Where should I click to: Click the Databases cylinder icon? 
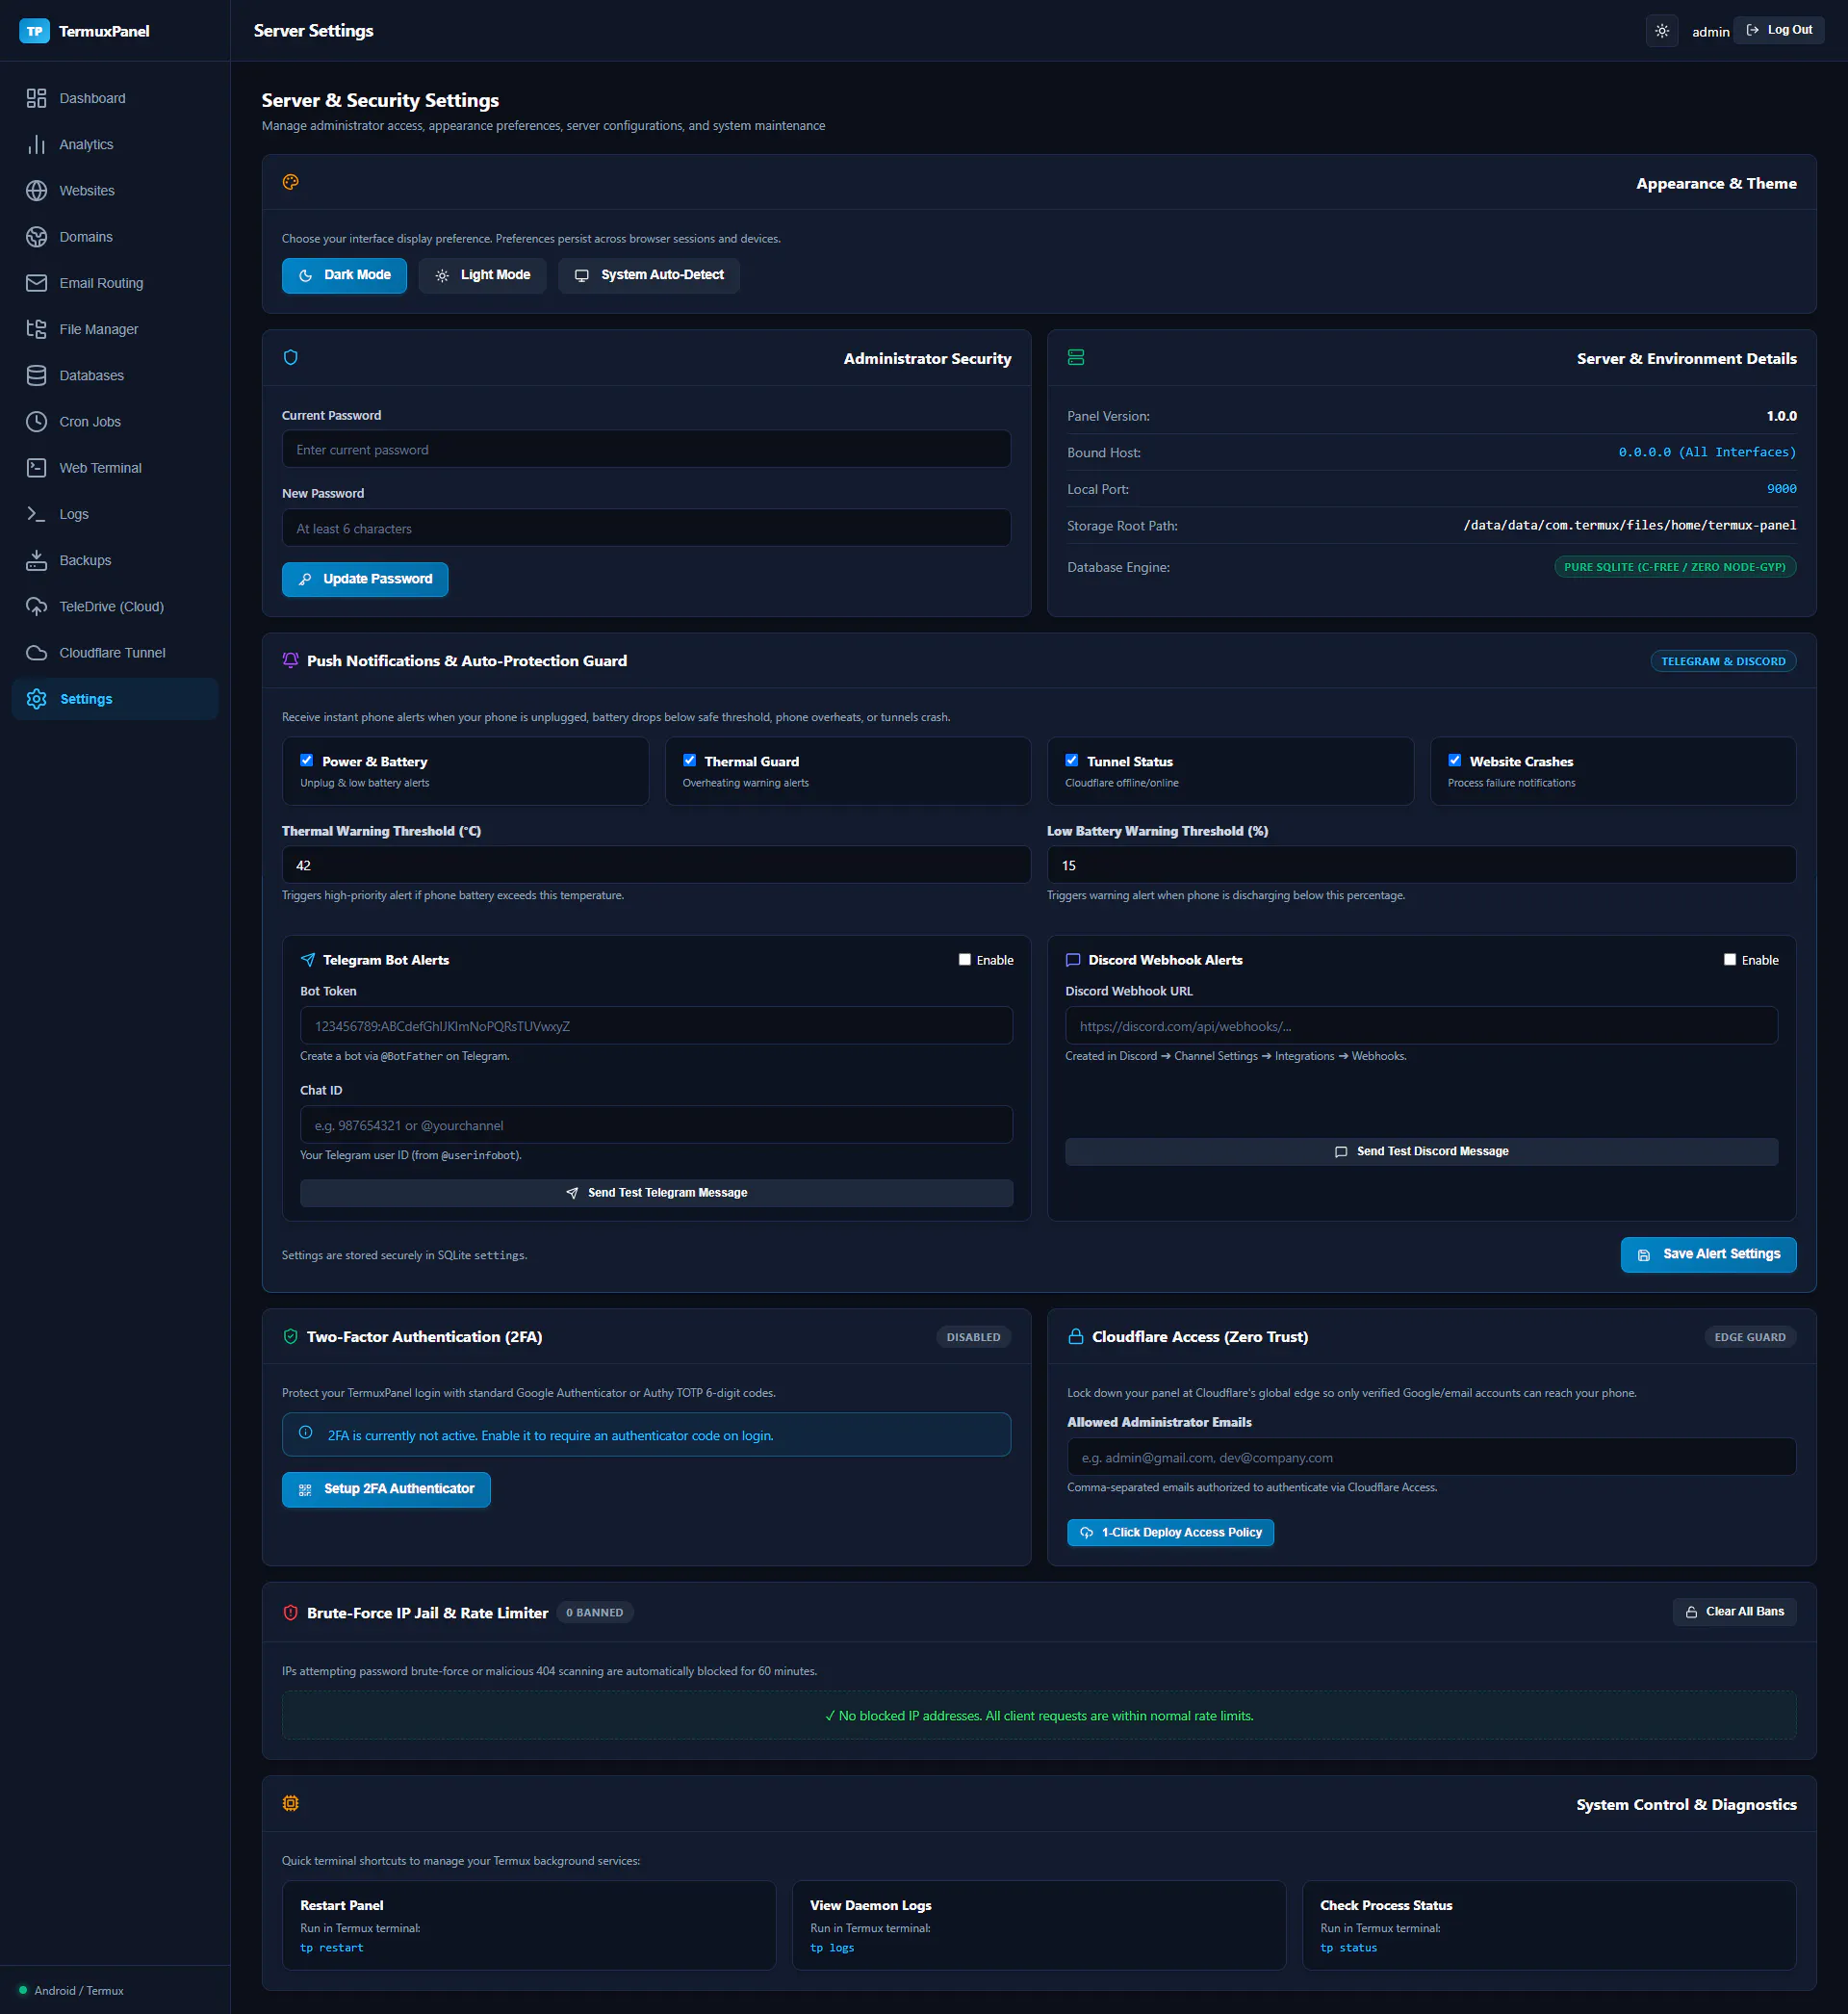click(x=37, y=375)
